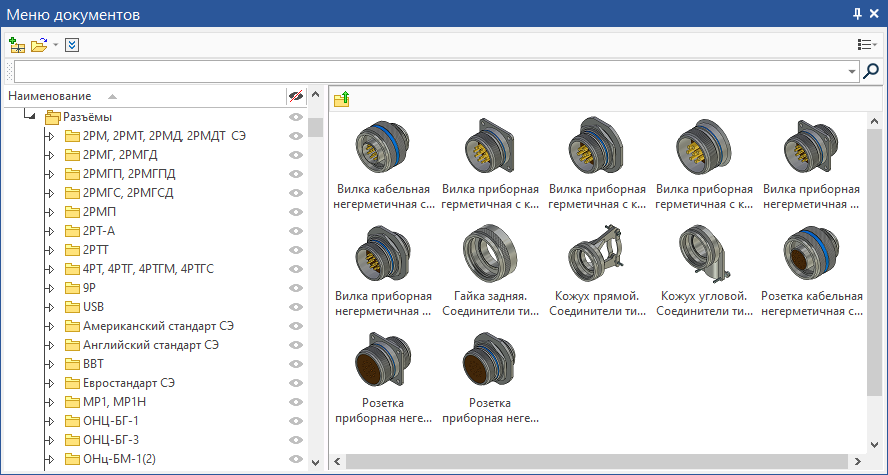Open the search field dropdown arrow
Image resolution: width=888 pixels, height=475 pixels.
tap(852, 72)
